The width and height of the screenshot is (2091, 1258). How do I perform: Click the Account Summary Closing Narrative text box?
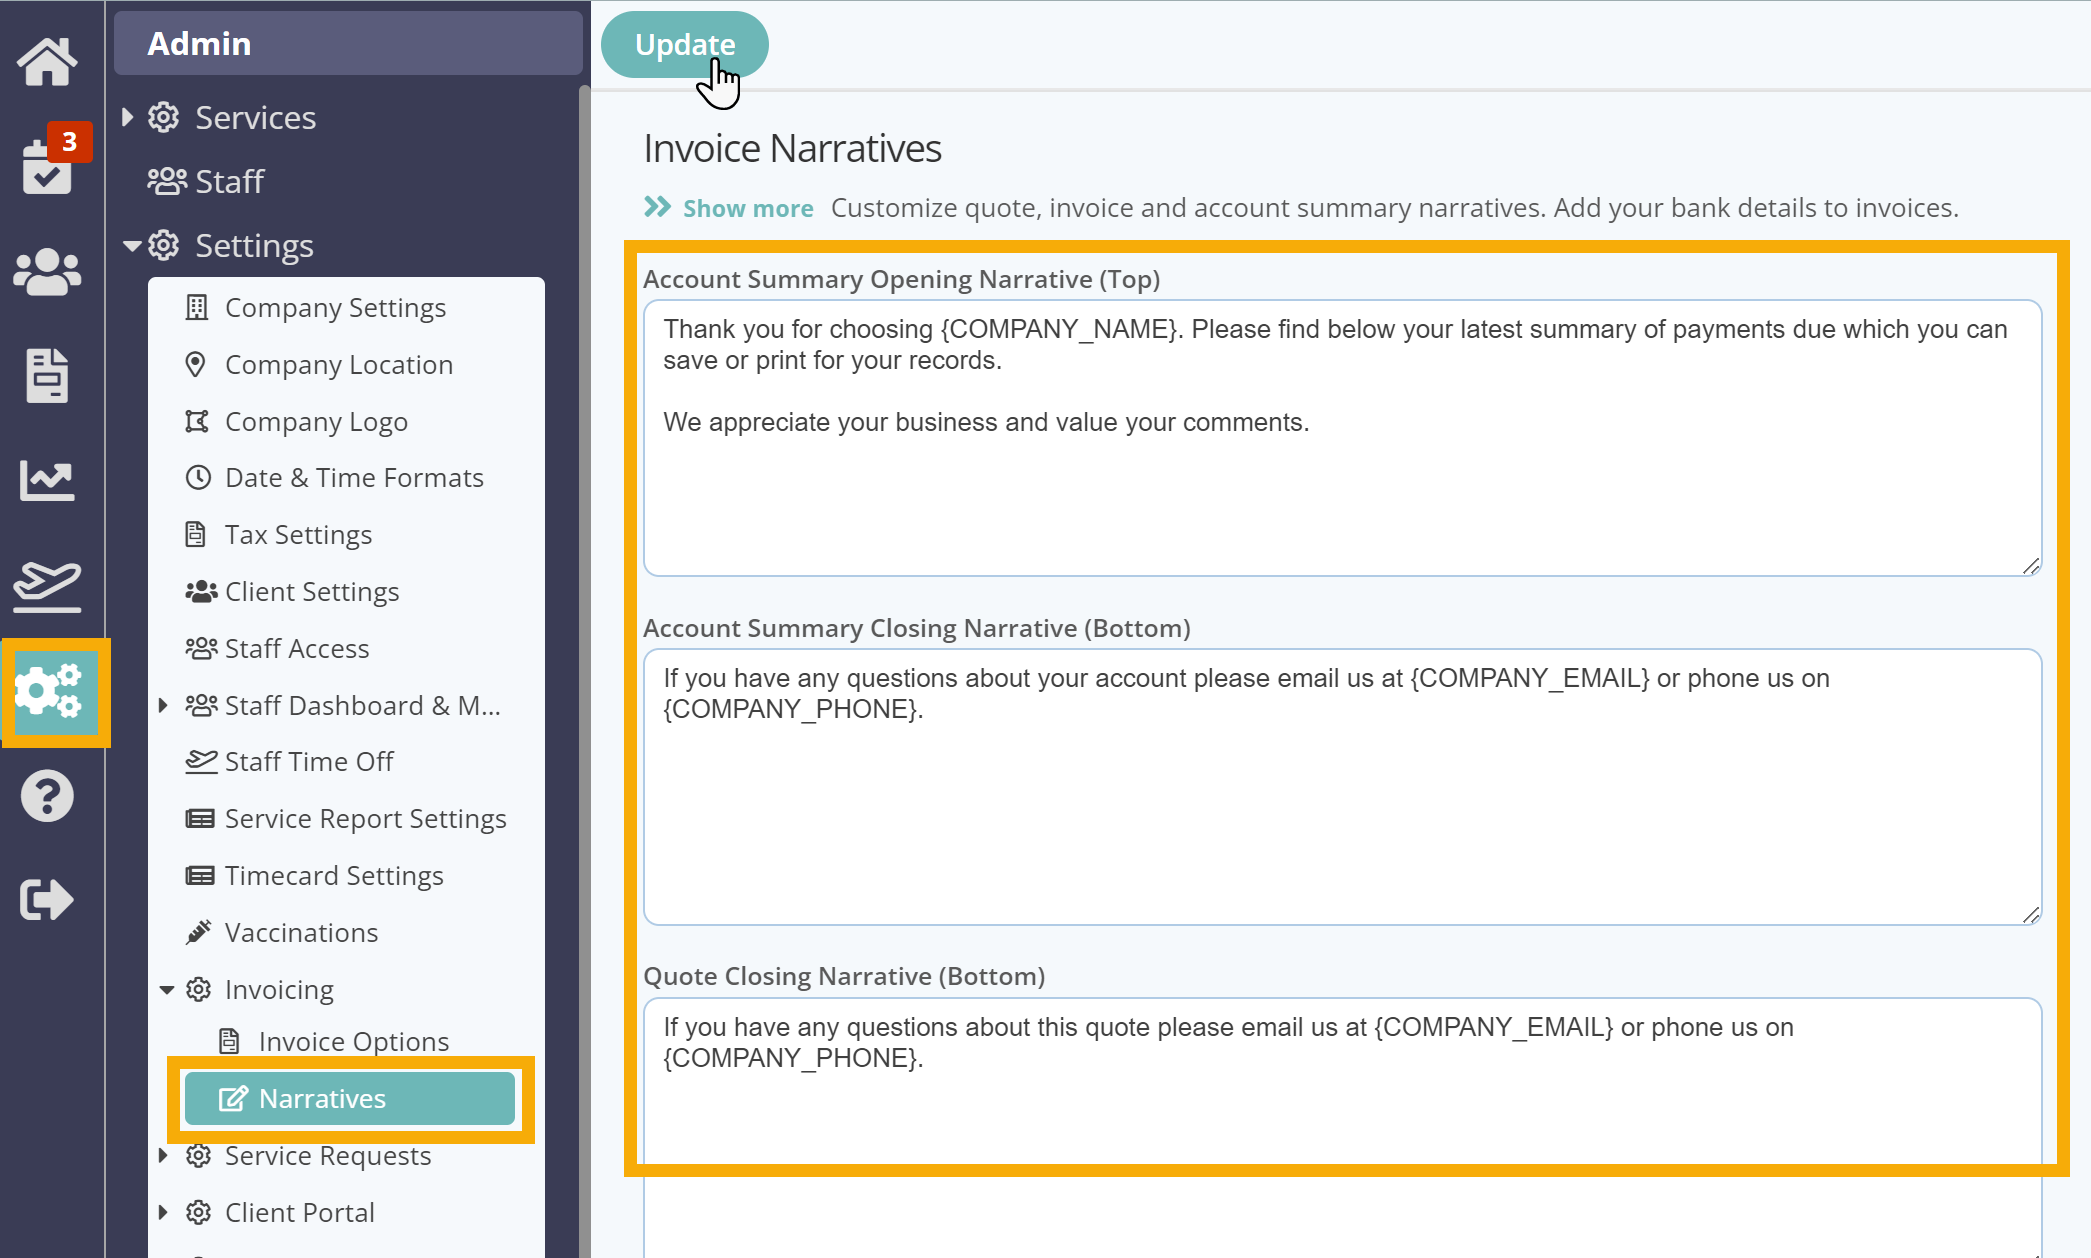point(1342,787)
